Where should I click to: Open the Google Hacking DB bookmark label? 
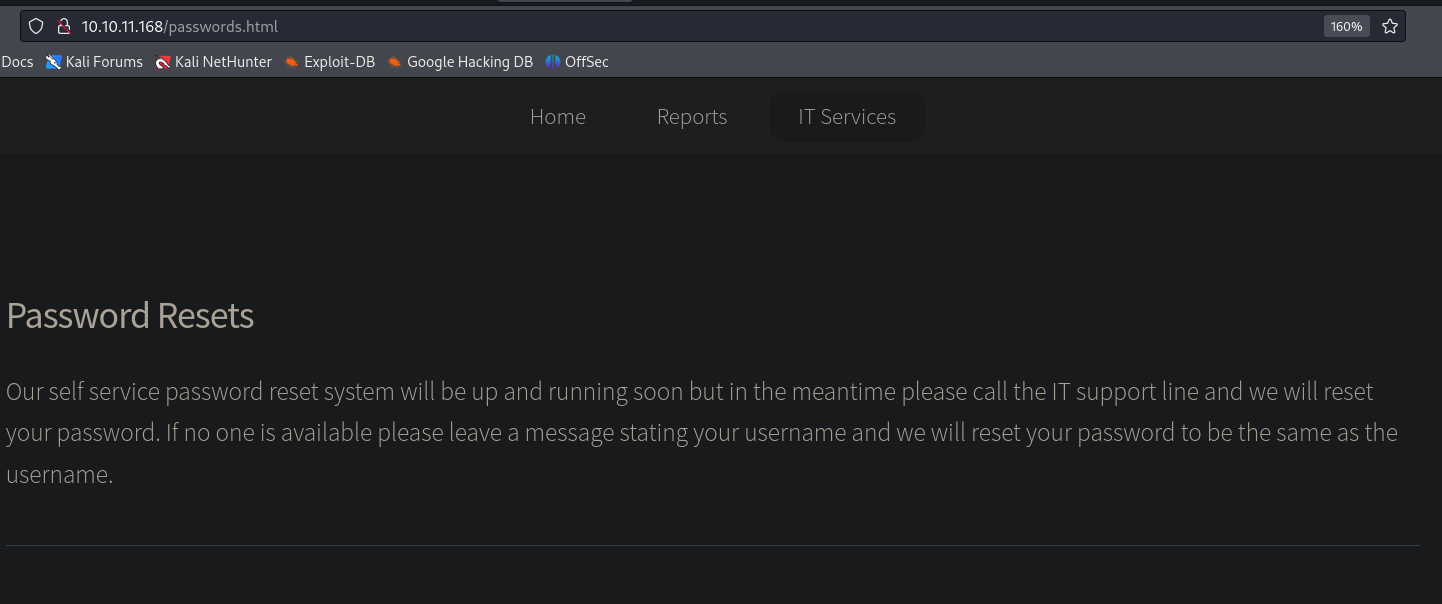pyautogui.click(x=470, y=62)
